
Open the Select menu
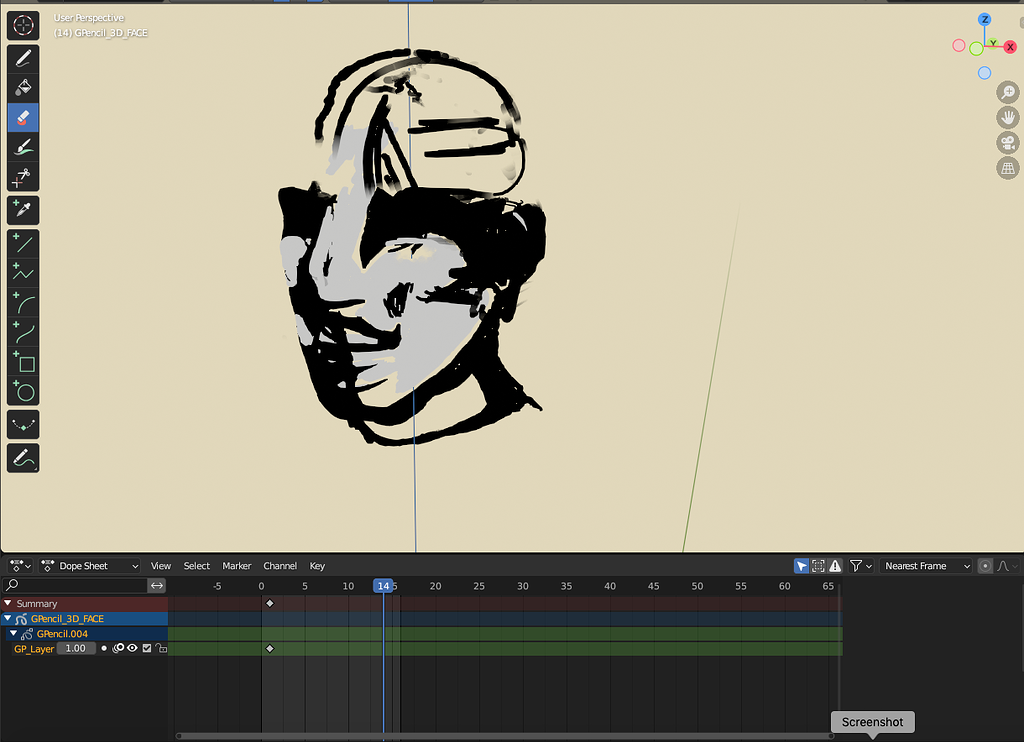[197, 566]
